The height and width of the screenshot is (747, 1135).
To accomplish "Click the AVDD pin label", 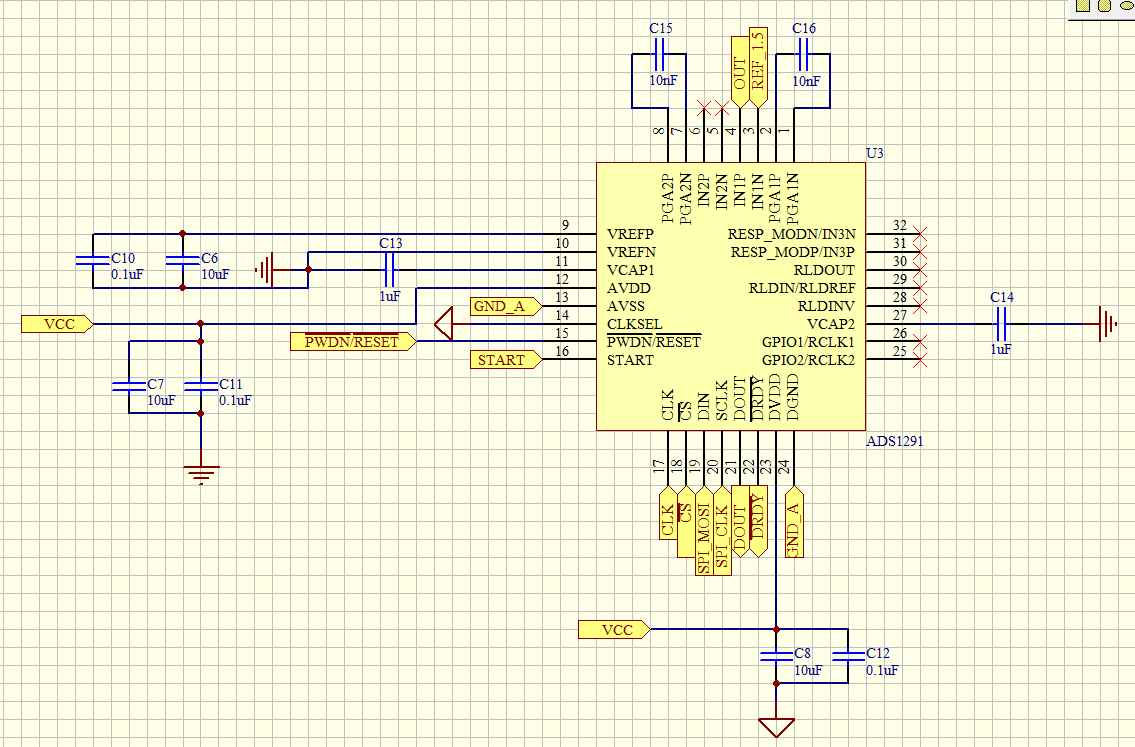I will [628, 288].
